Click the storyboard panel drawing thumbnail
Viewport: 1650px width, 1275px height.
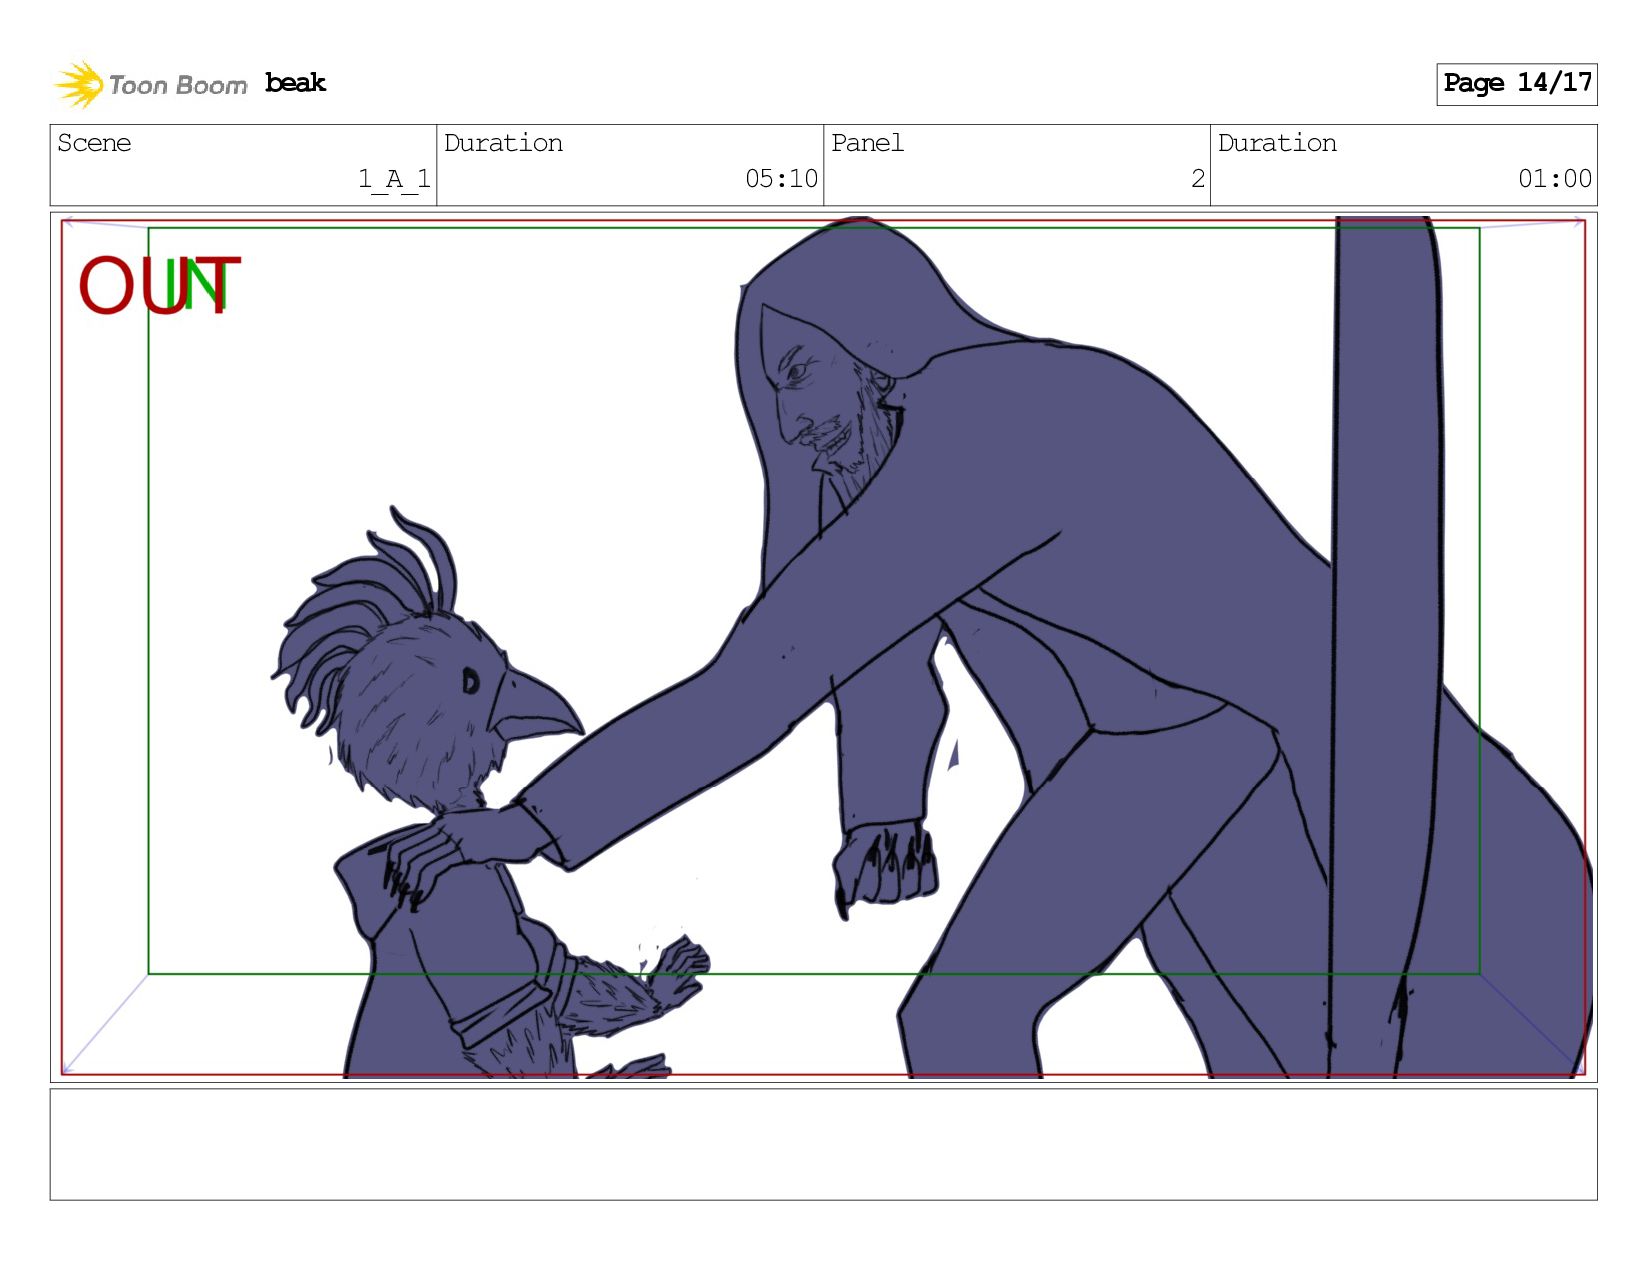(823, 647)
